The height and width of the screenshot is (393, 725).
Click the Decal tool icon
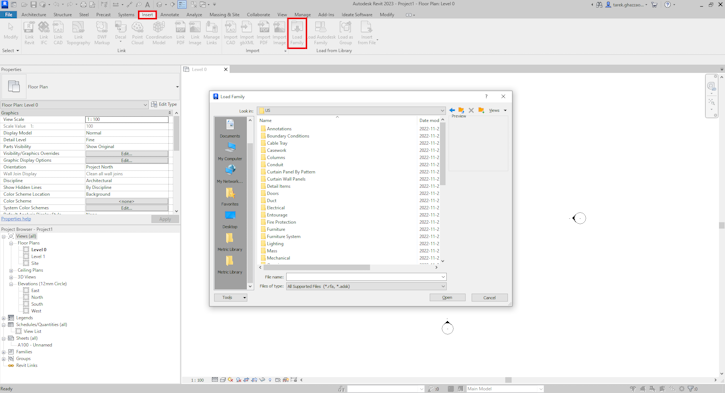point(121,33)
